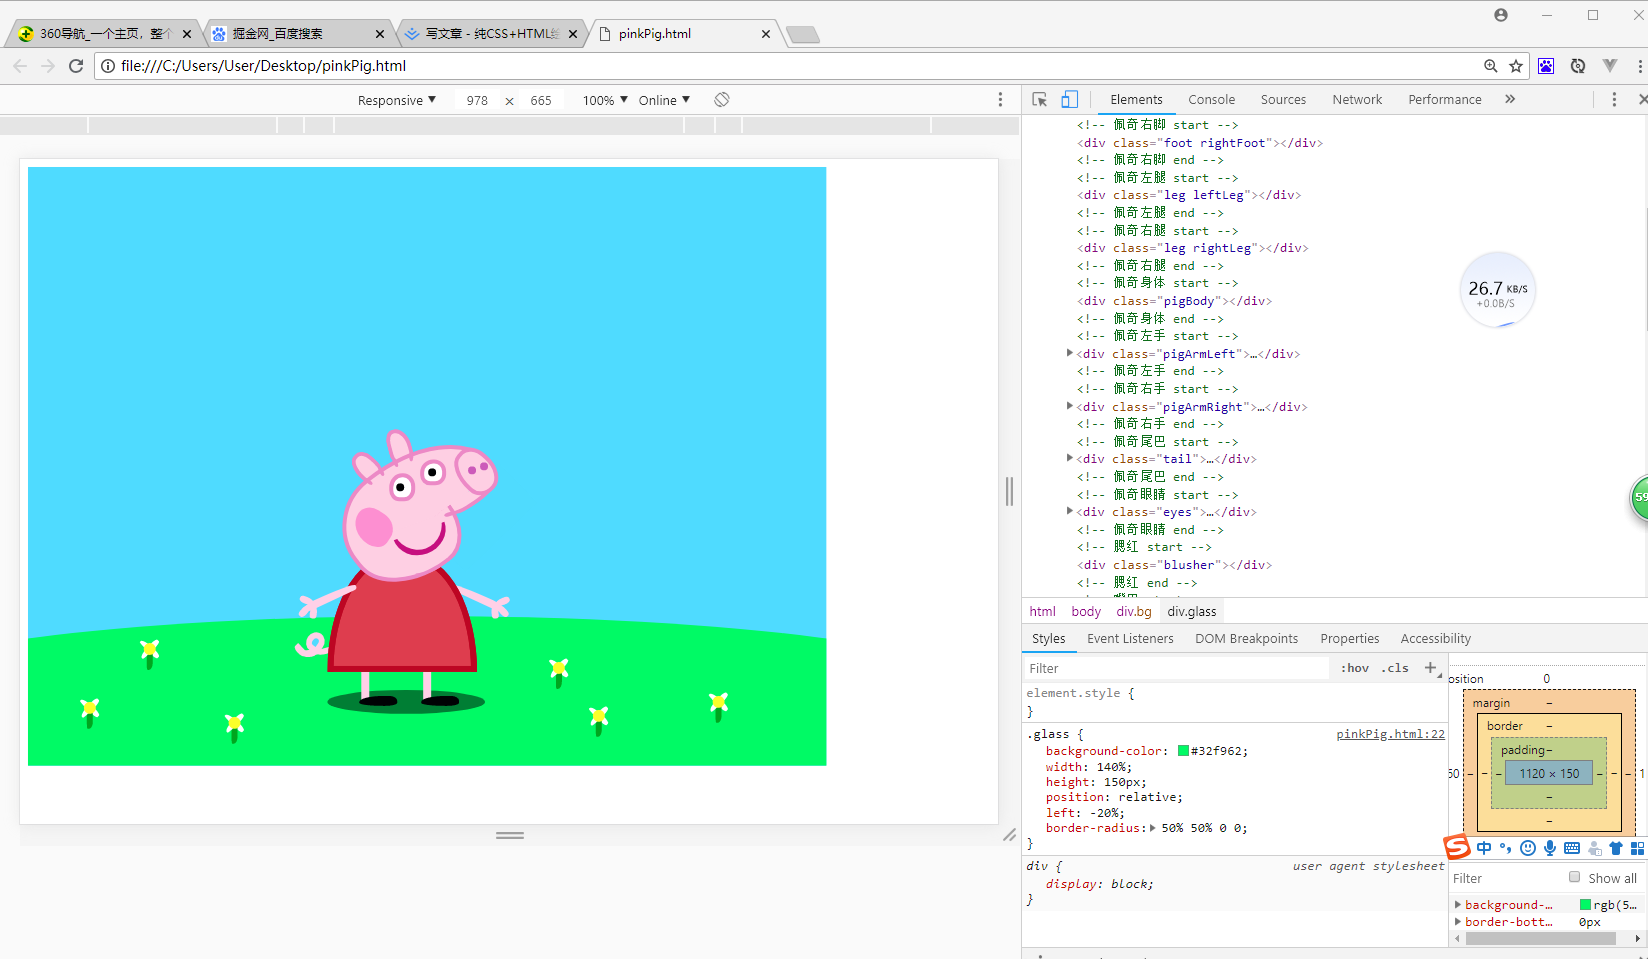
Task: Open the Chrome user profile icon
Action: (x=1501, y=15)
